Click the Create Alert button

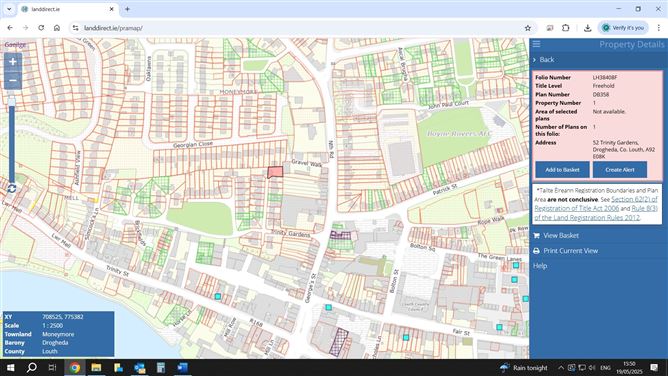620,169
